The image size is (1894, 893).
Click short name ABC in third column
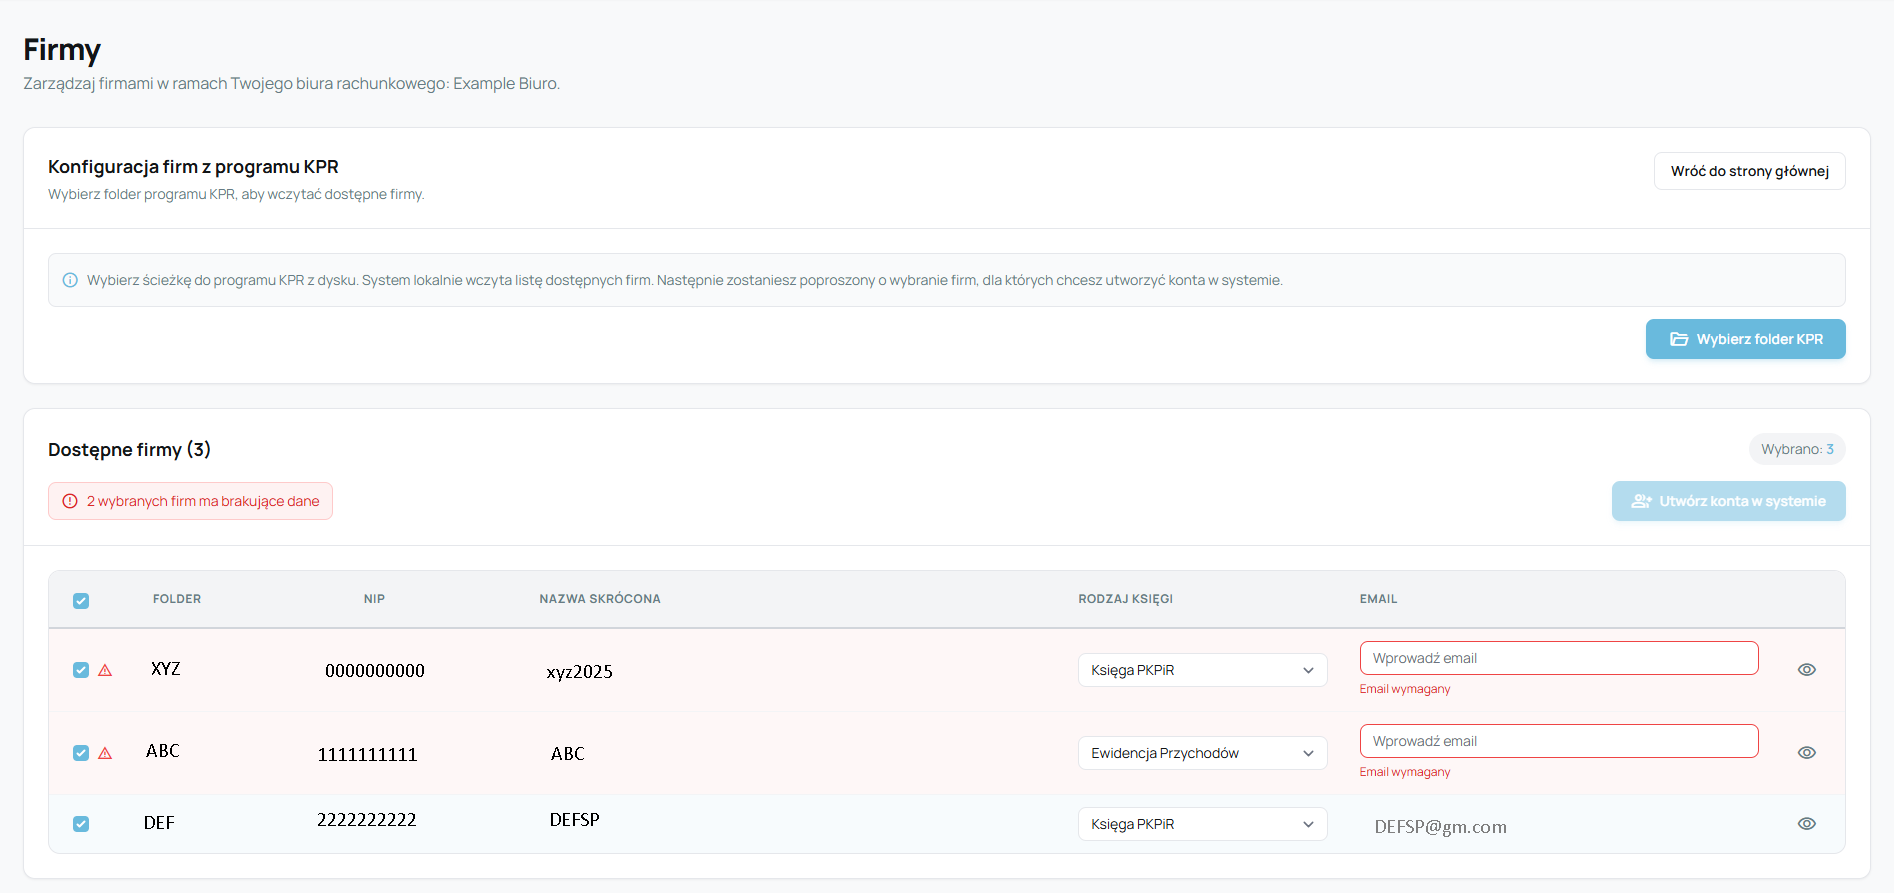pyautogui.click(x=568, y=754)
